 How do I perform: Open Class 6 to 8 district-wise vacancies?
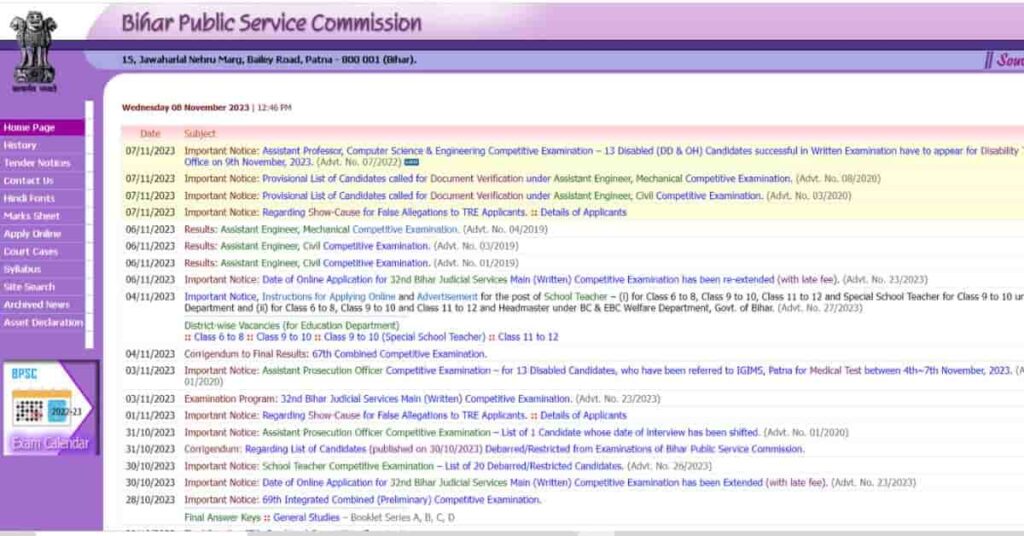click(221, 337)
